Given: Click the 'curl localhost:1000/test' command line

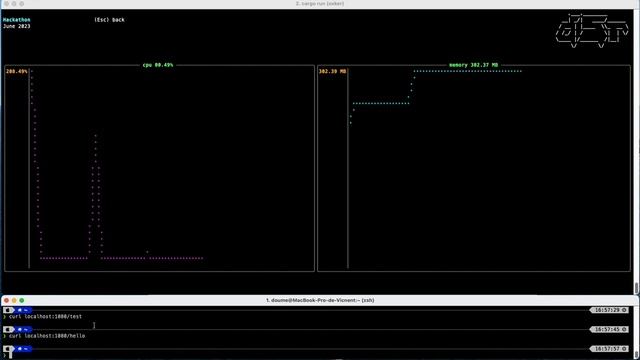Looking at the screenshot, I should tap(45, 316).
